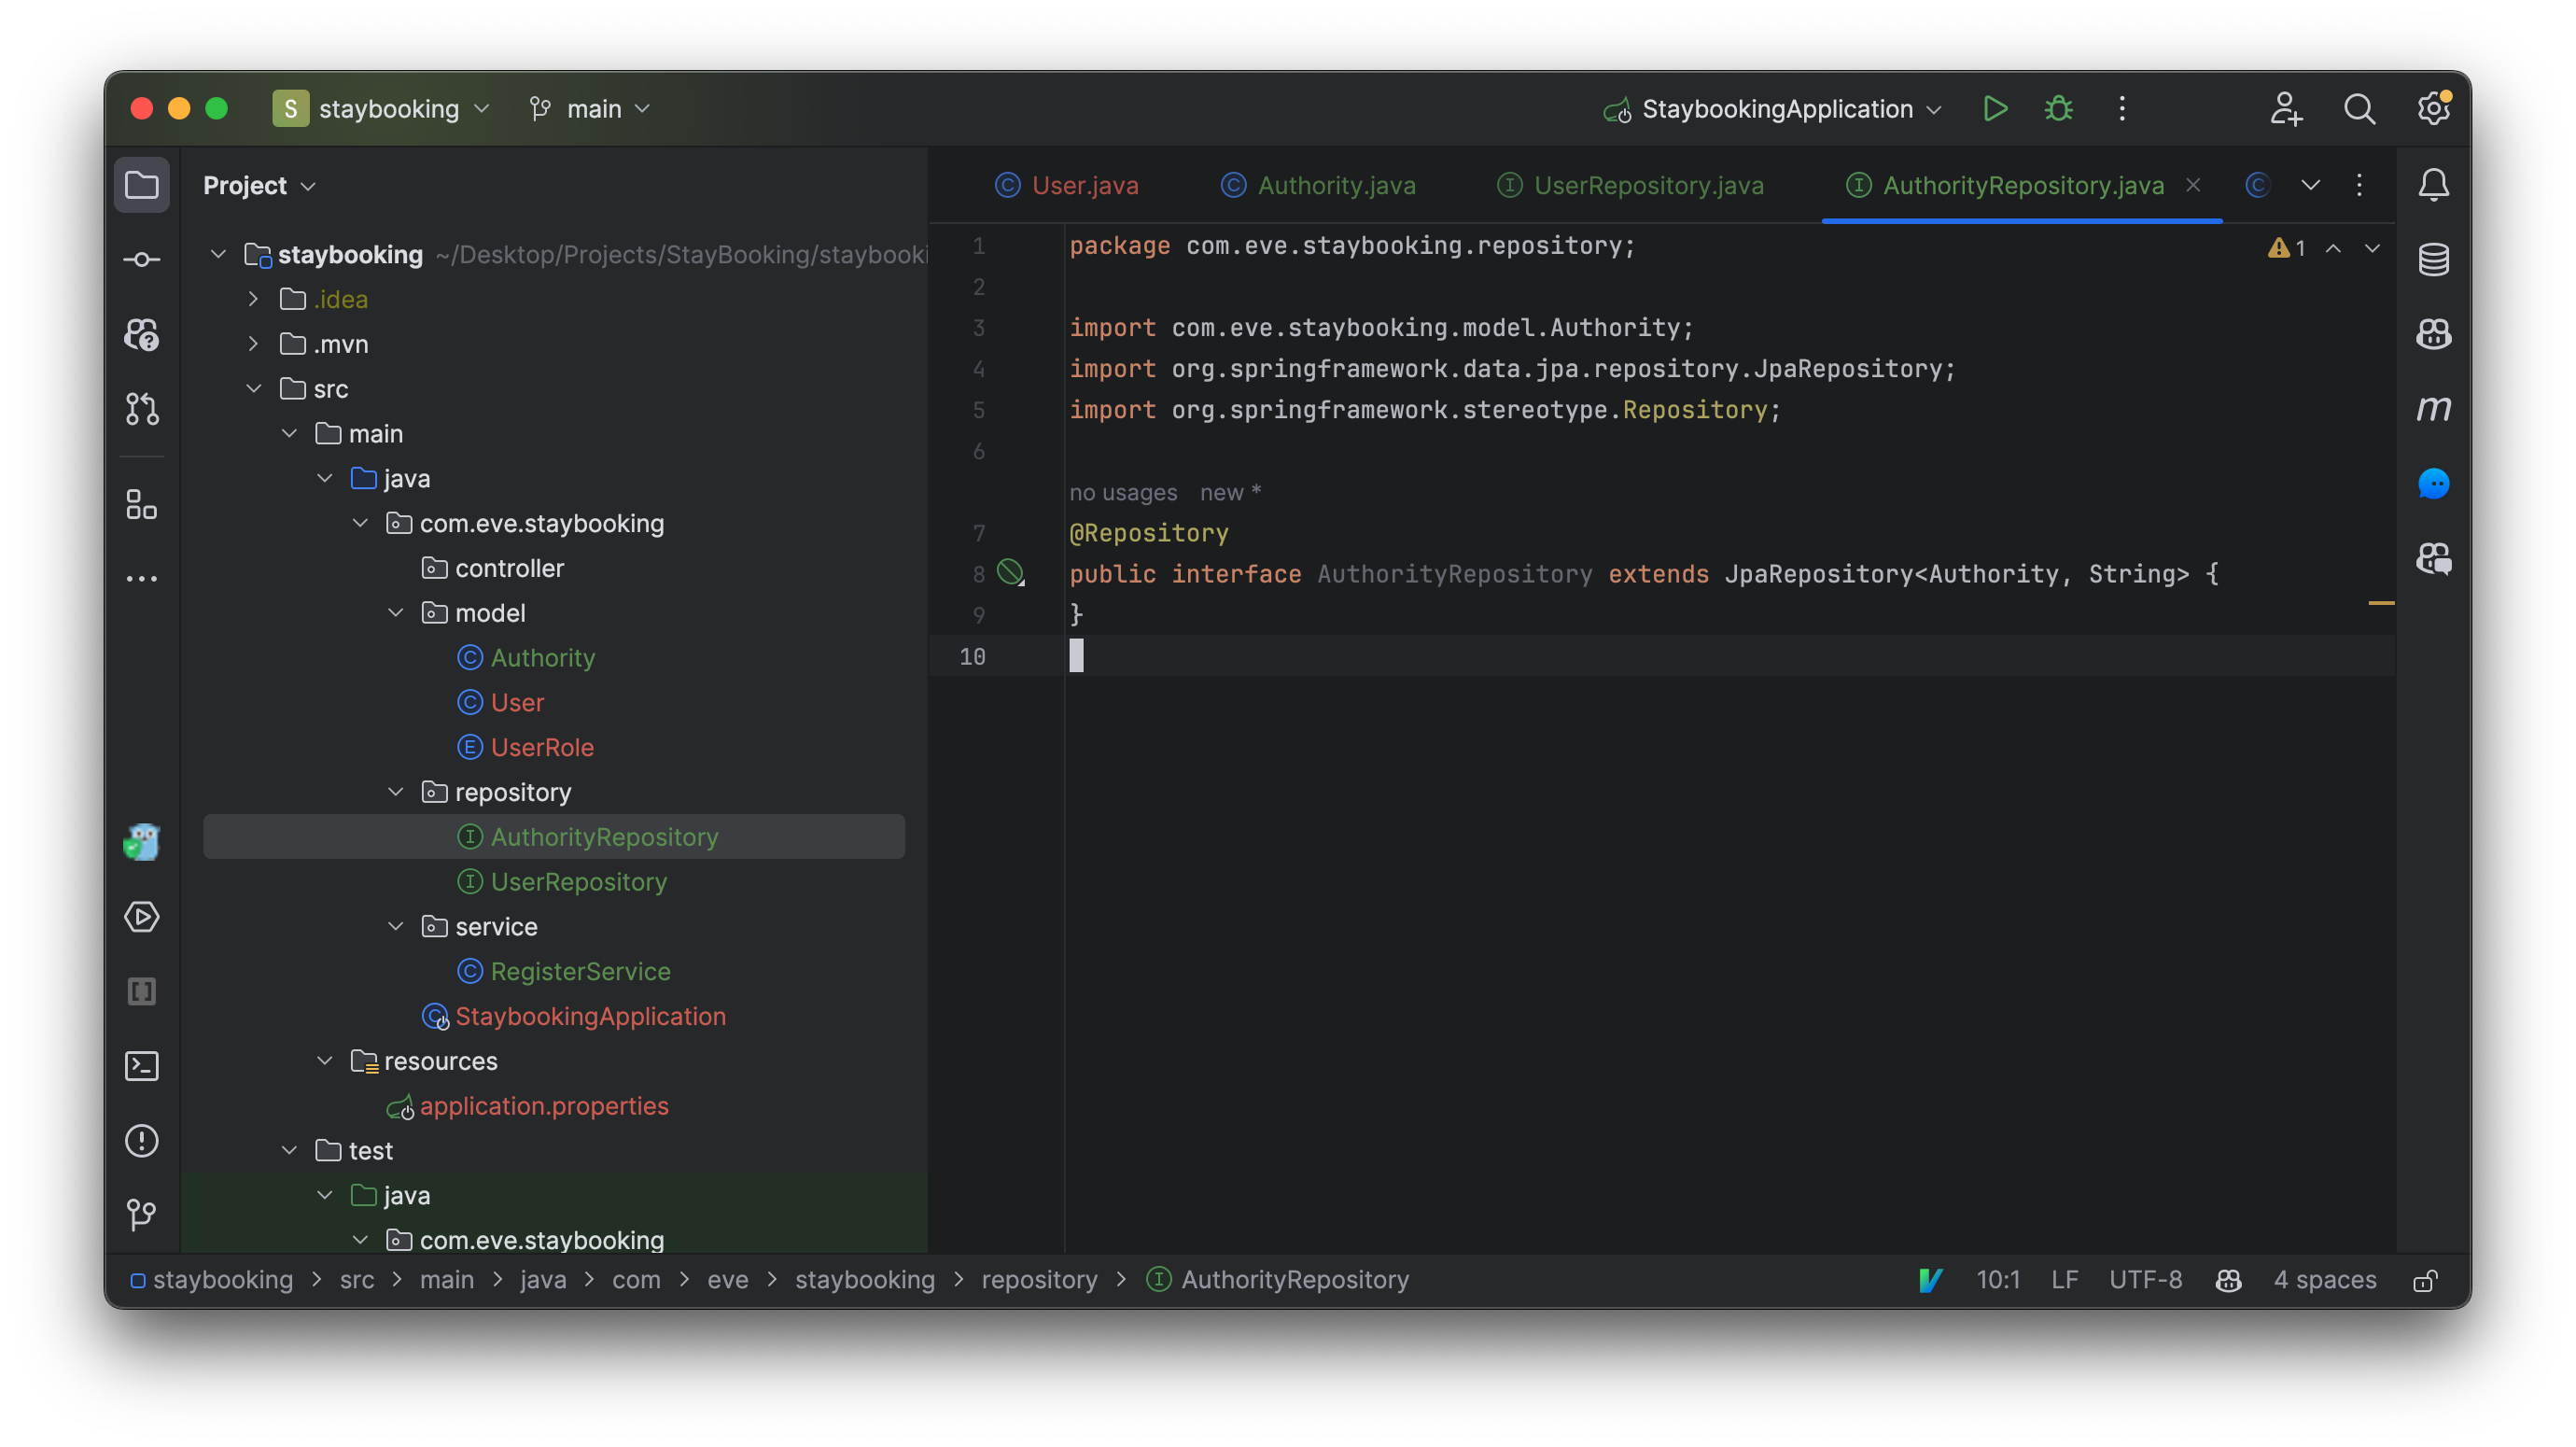2576x1447 pixels.
Task: Start debugging with the bug icon
Action: coord(2057,108)
